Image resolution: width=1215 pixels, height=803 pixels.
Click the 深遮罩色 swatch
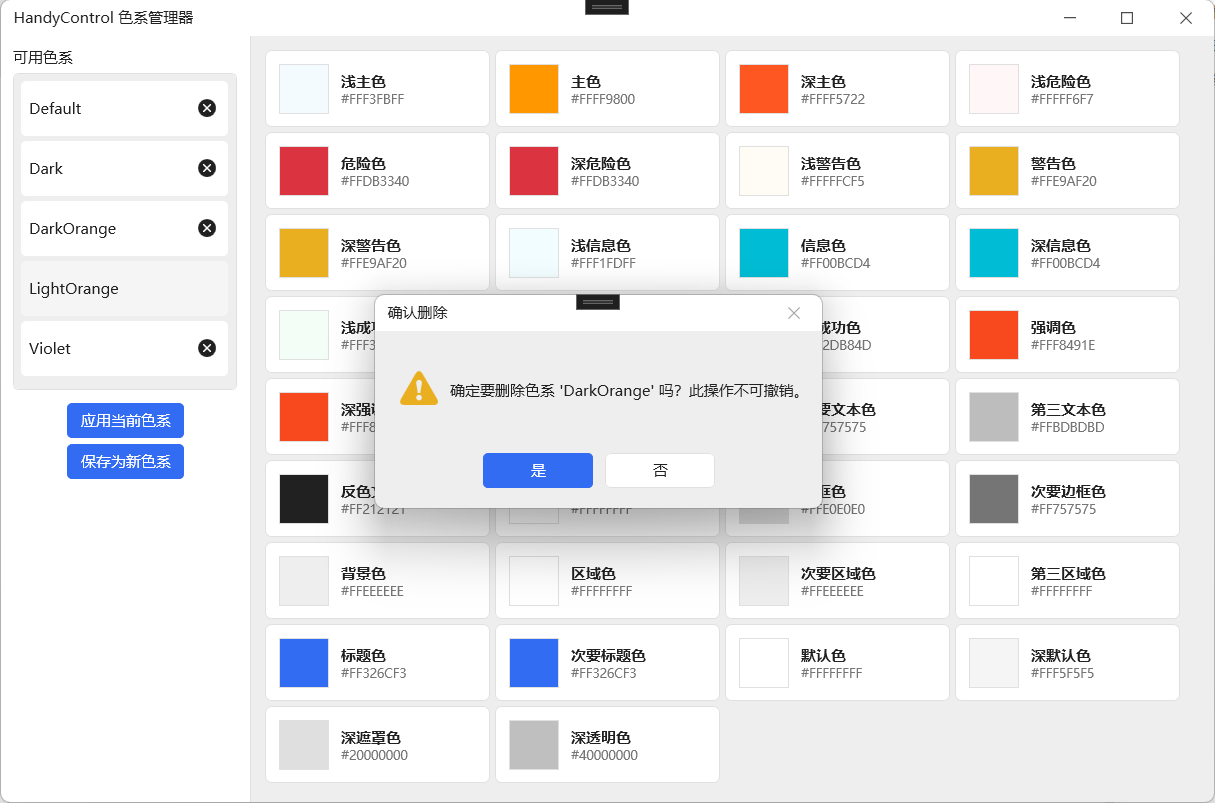tap(304, 745)
